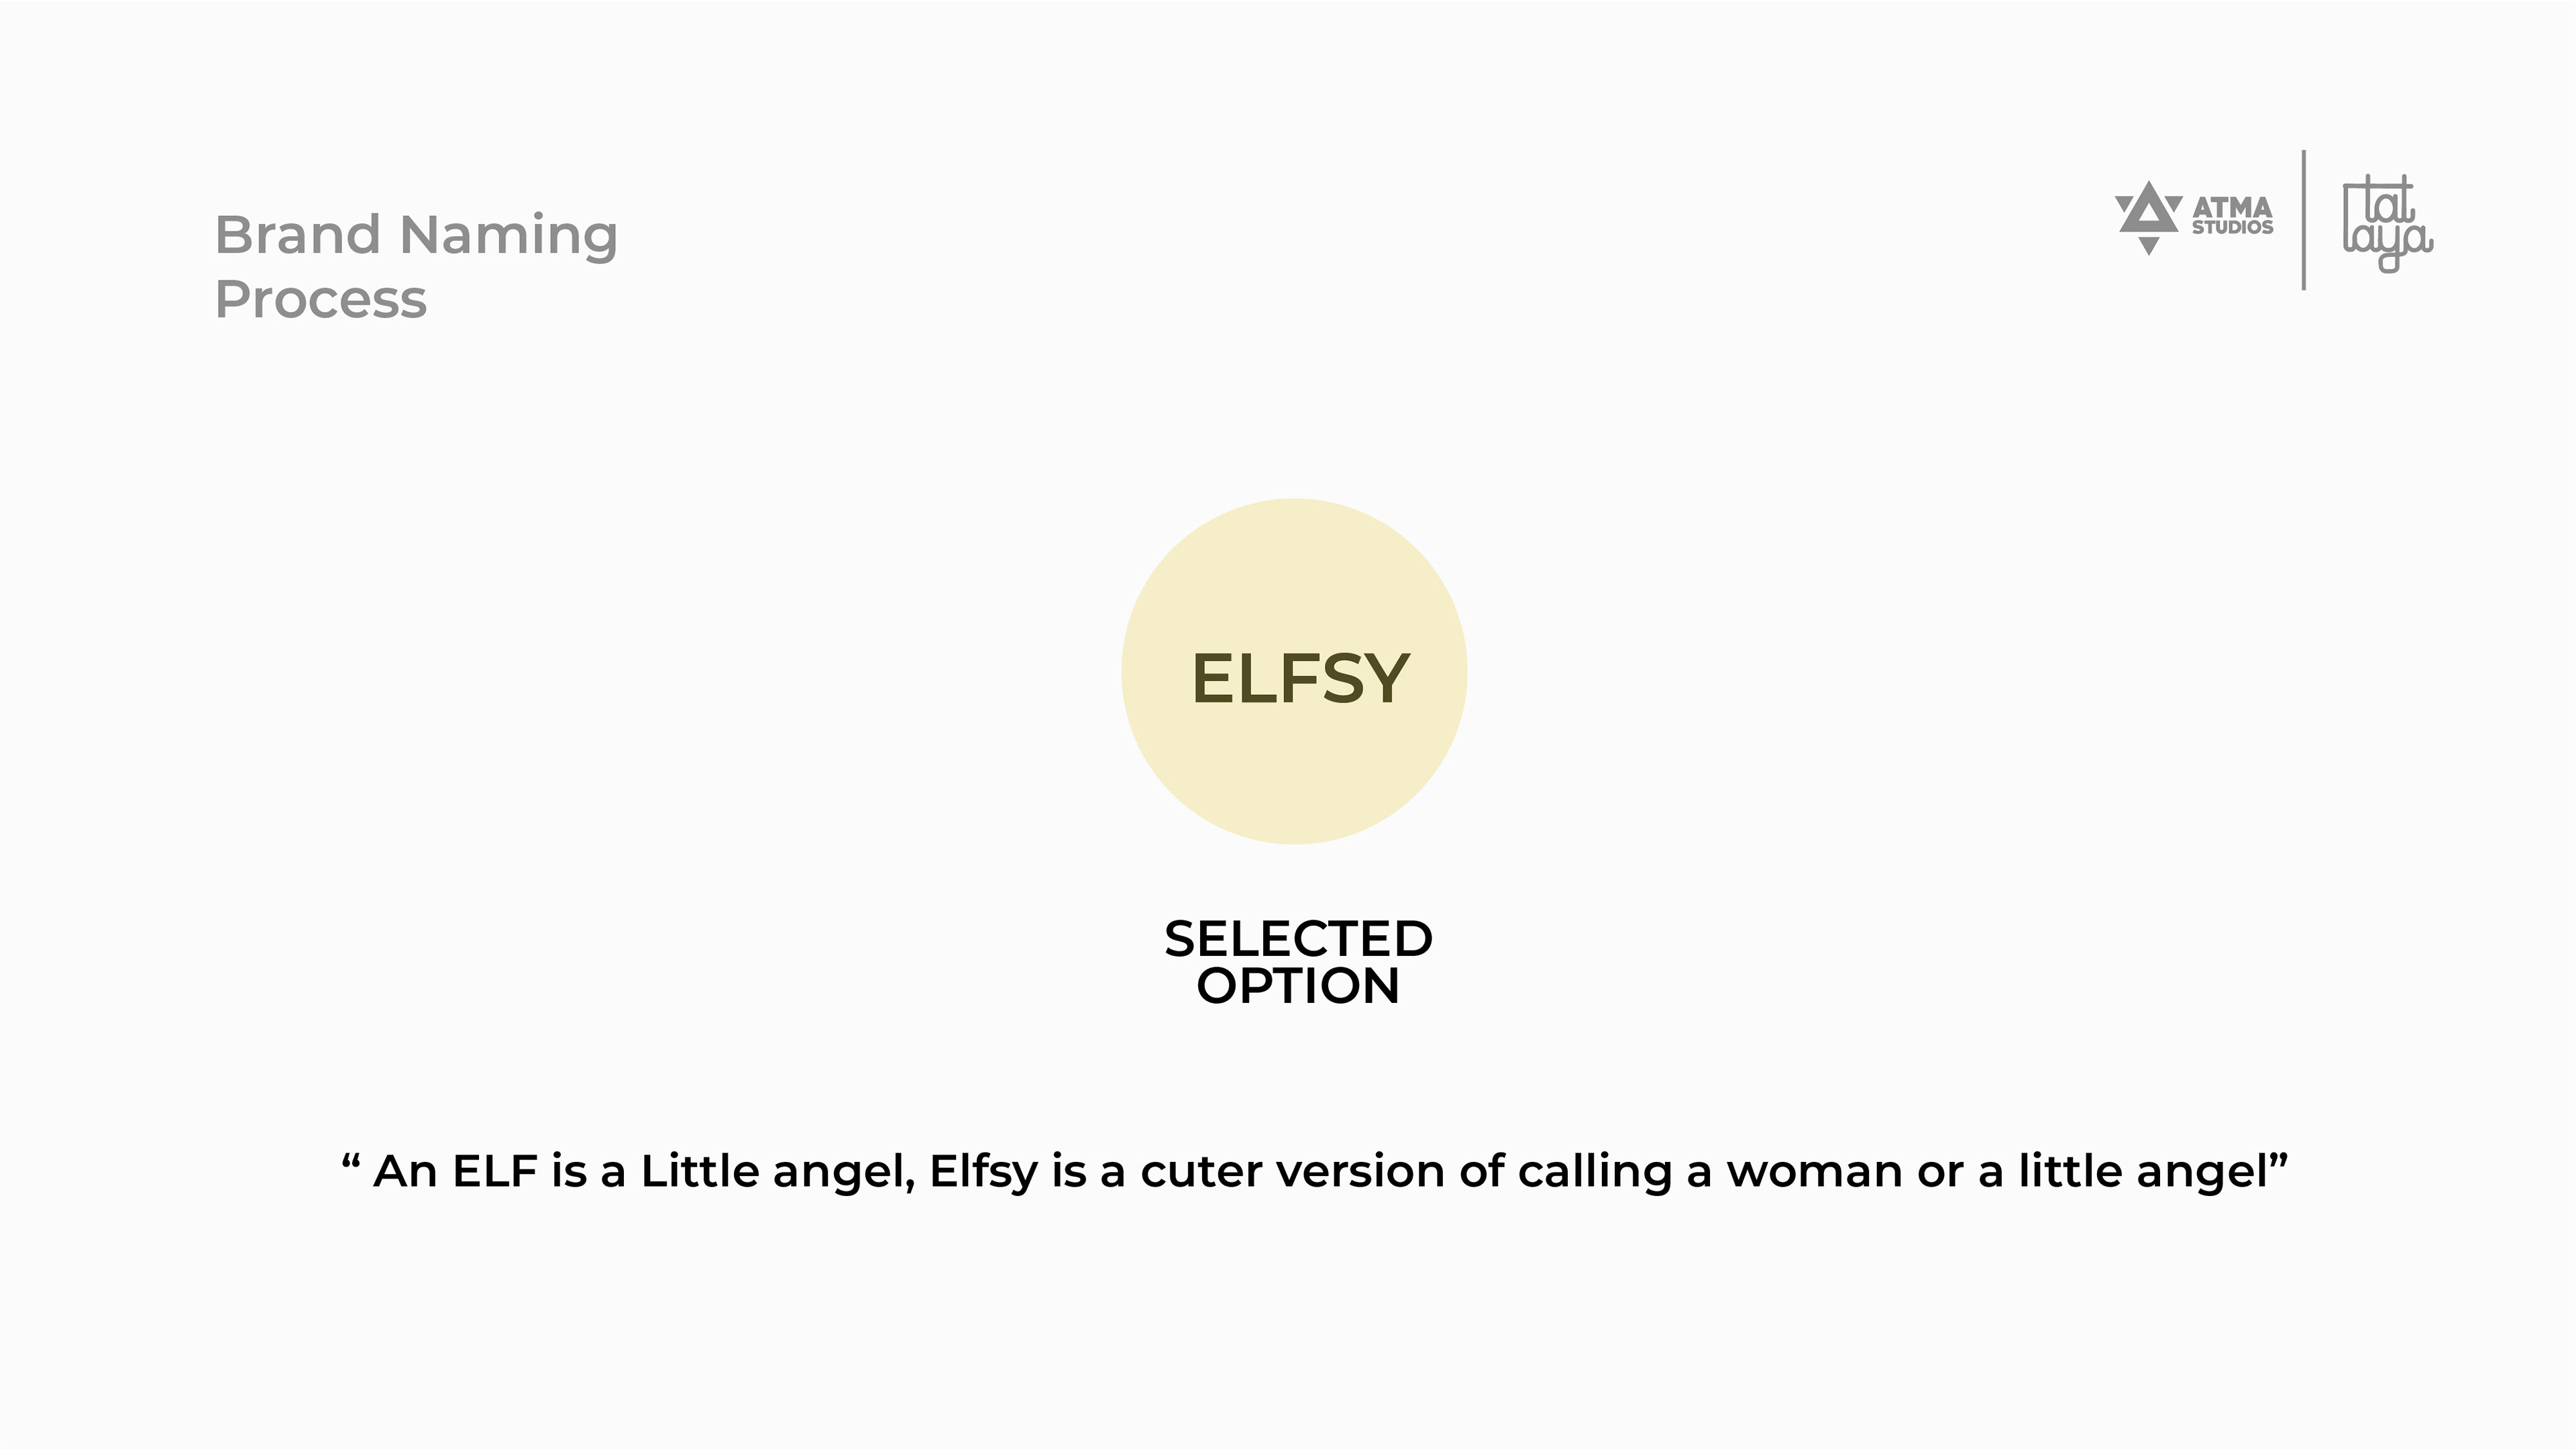
Task: Click the uppercase ELF word in quote
Action: 495,1172
